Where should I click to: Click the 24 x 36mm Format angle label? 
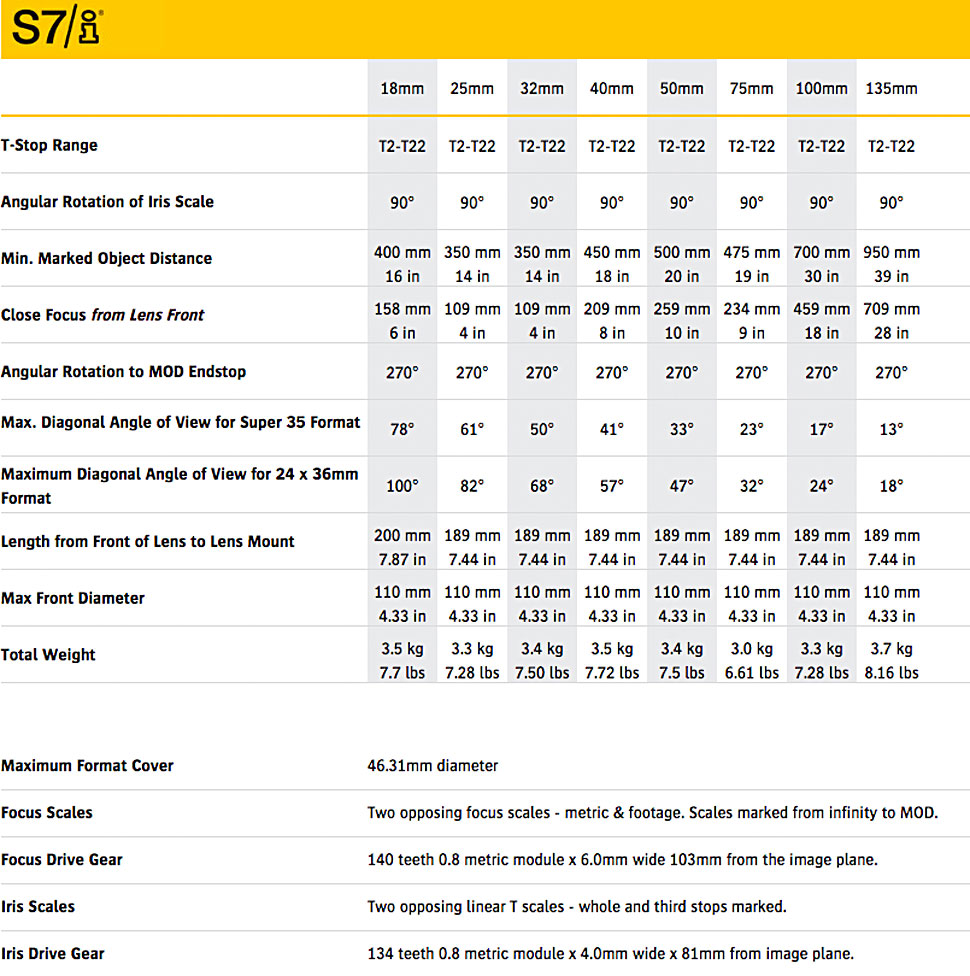(179, 486)
